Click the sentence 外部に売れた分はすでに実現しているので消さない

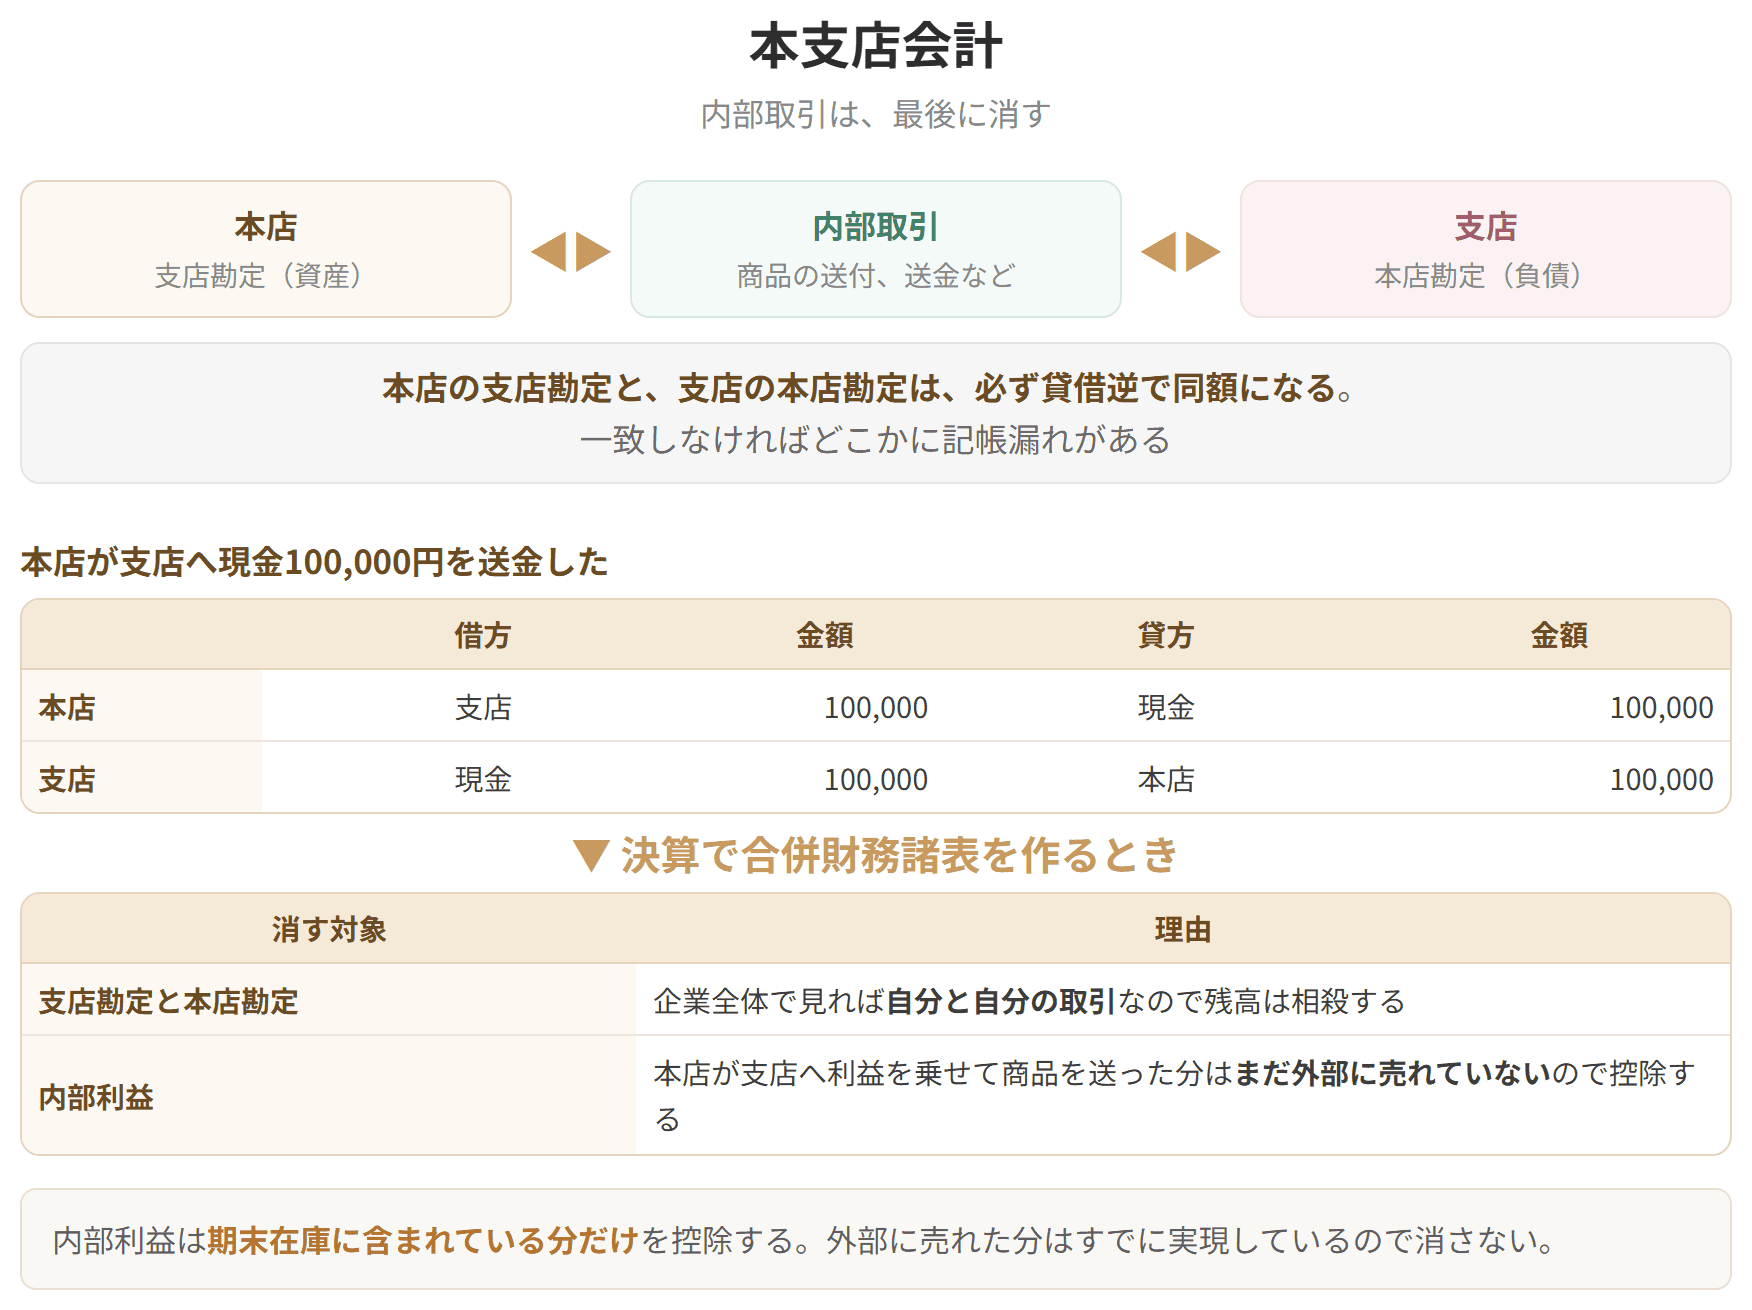point(1190,1240)
